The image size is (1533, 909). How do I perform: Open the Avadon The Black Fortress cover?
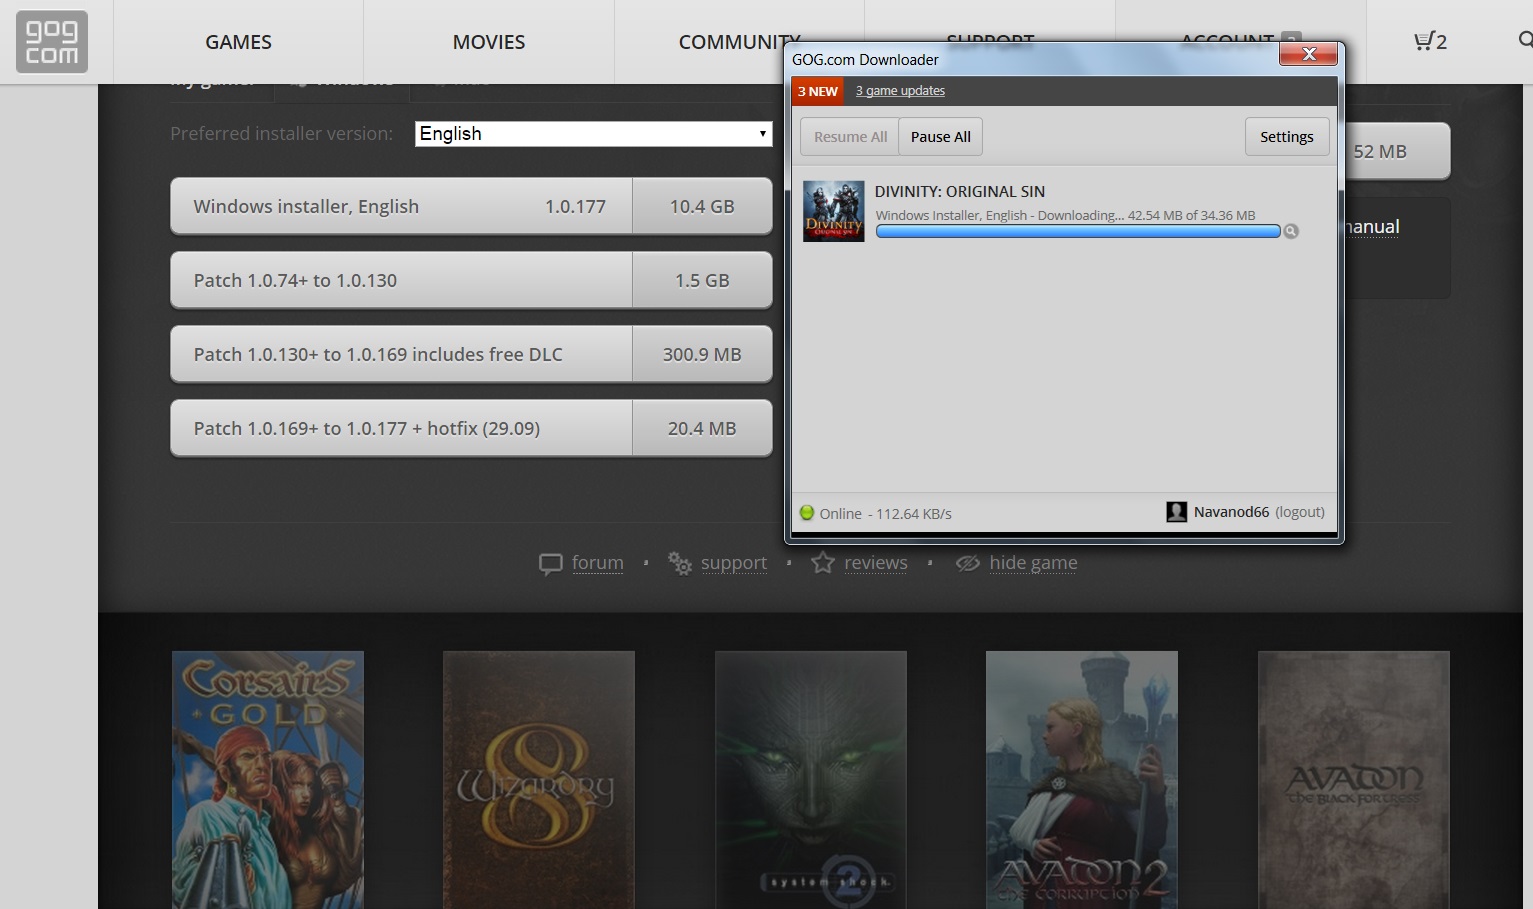point(1354,780)
